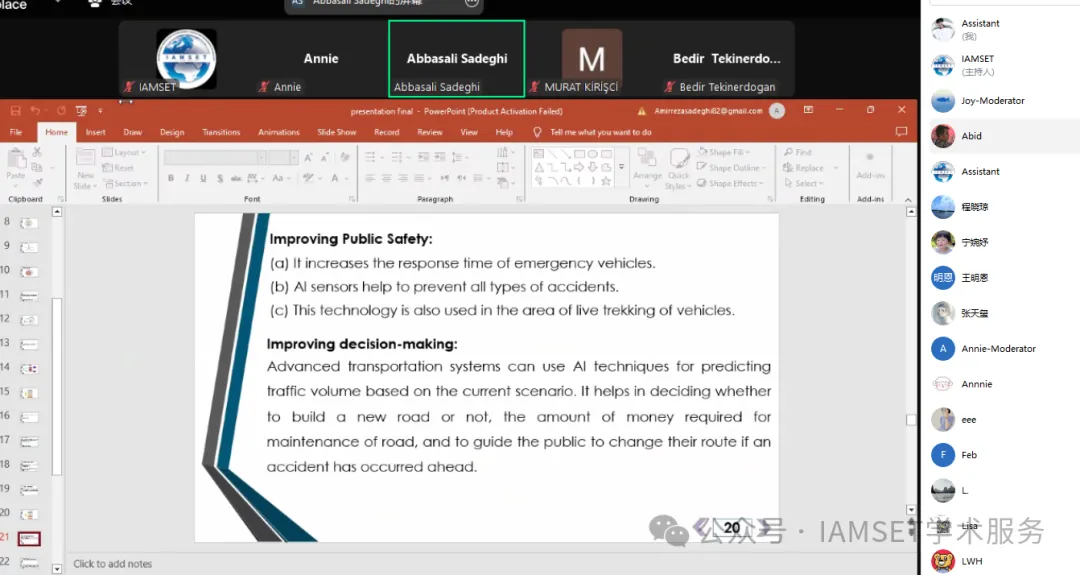Open the Comments speech bubble icon
Image resolution: width=1080 pixels, height=575 pixels.
(901, 132)
